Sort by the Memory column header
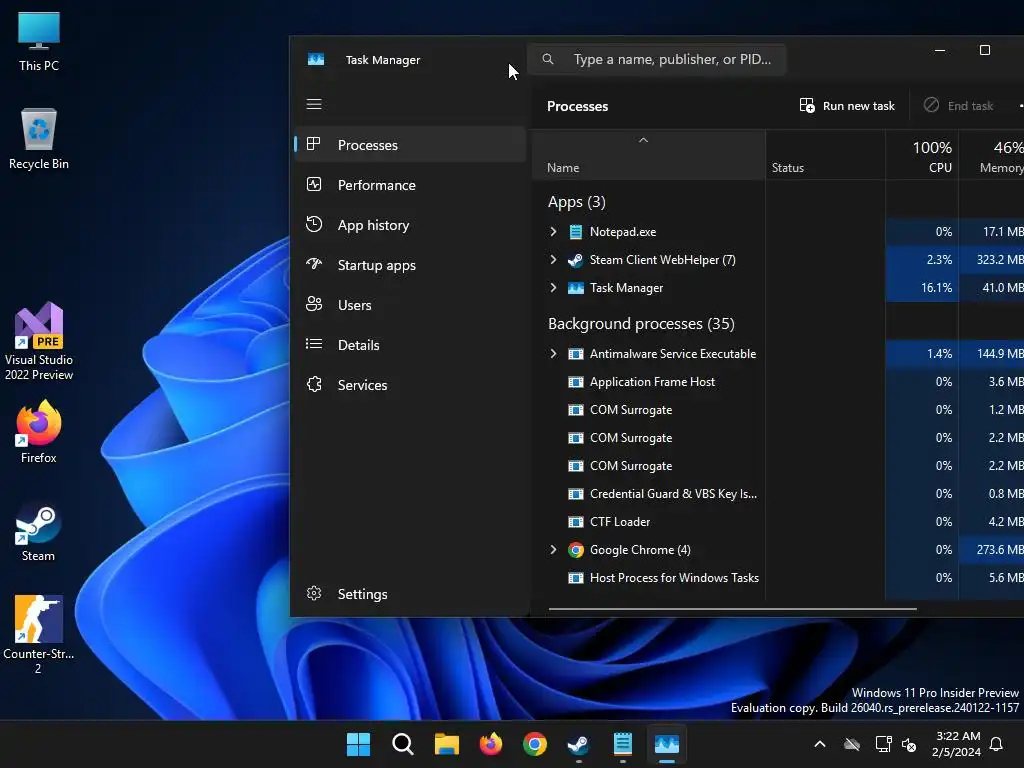The height and width of the screenshot is (768, 1024). 991,155
